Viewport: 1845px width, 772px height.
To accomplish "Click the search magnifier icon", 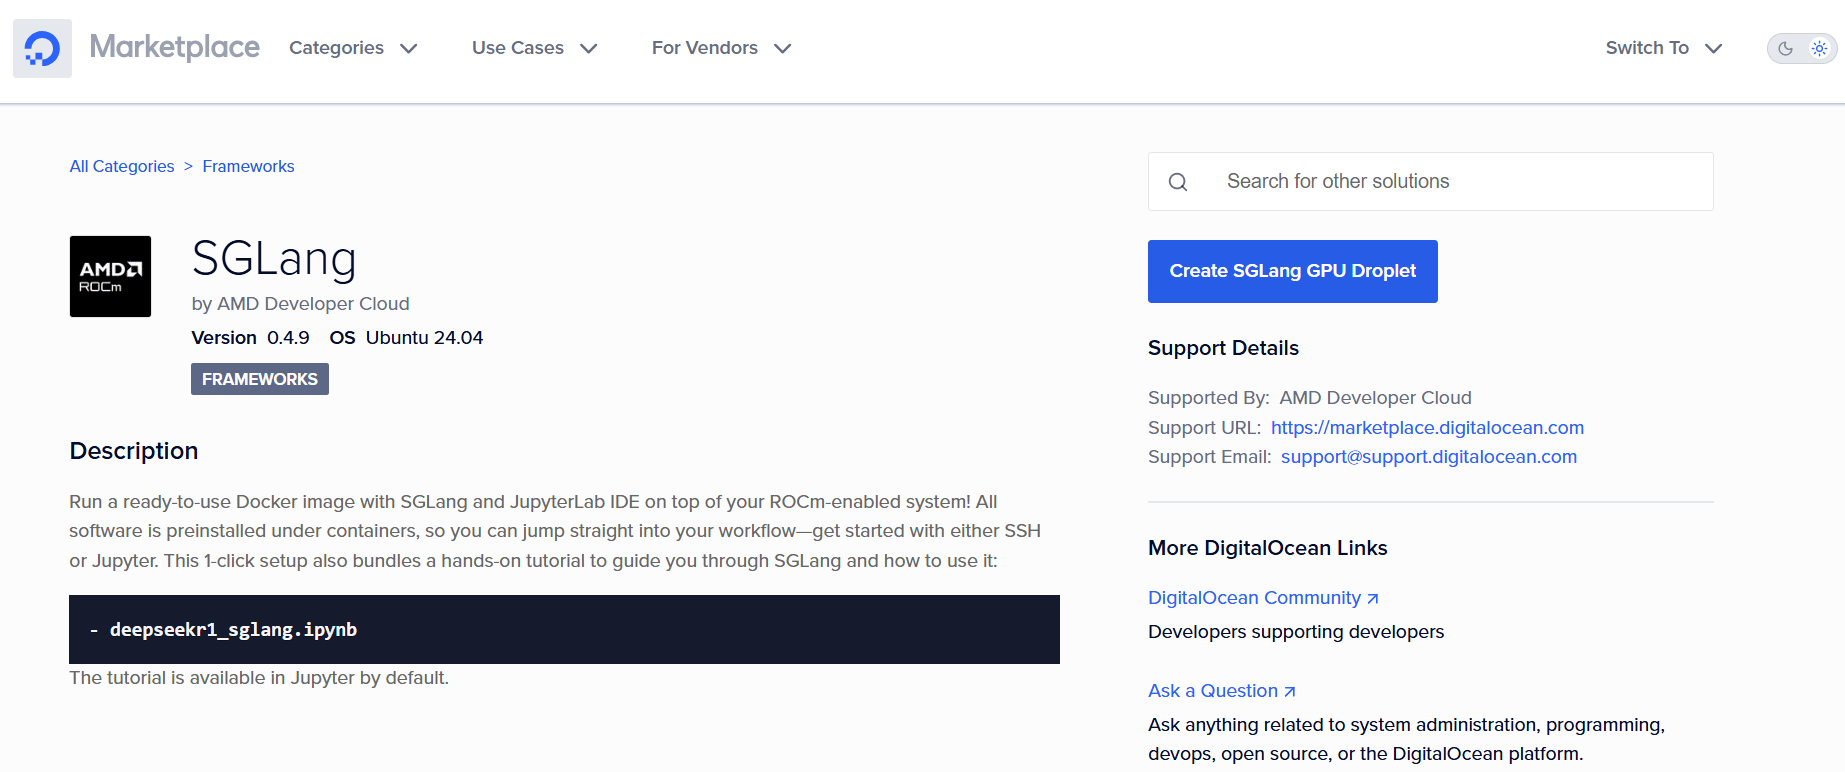I will point(1178,182).
